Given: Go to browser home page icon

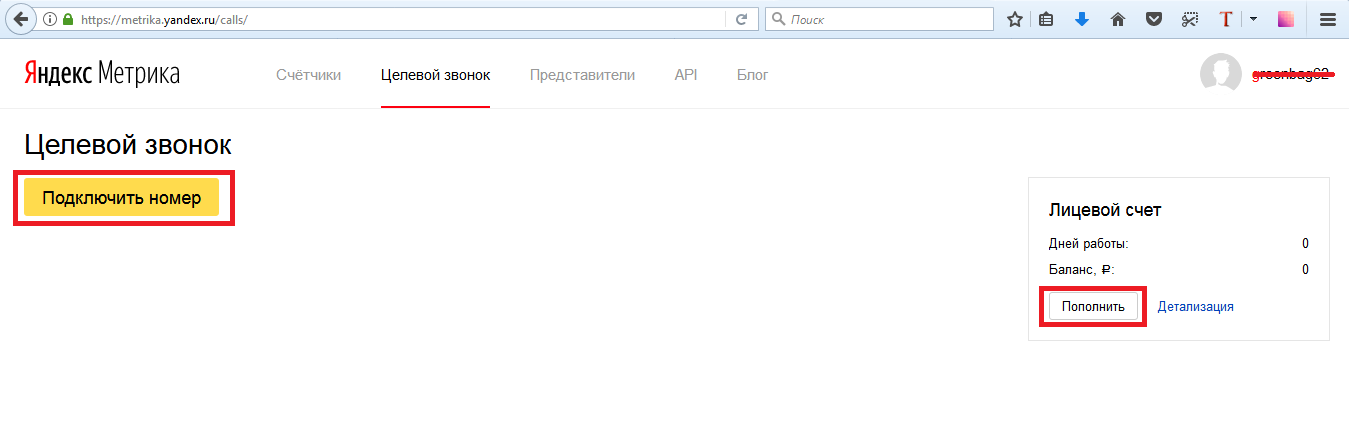Looking at the screenshot, I should tap(1118, 19).
